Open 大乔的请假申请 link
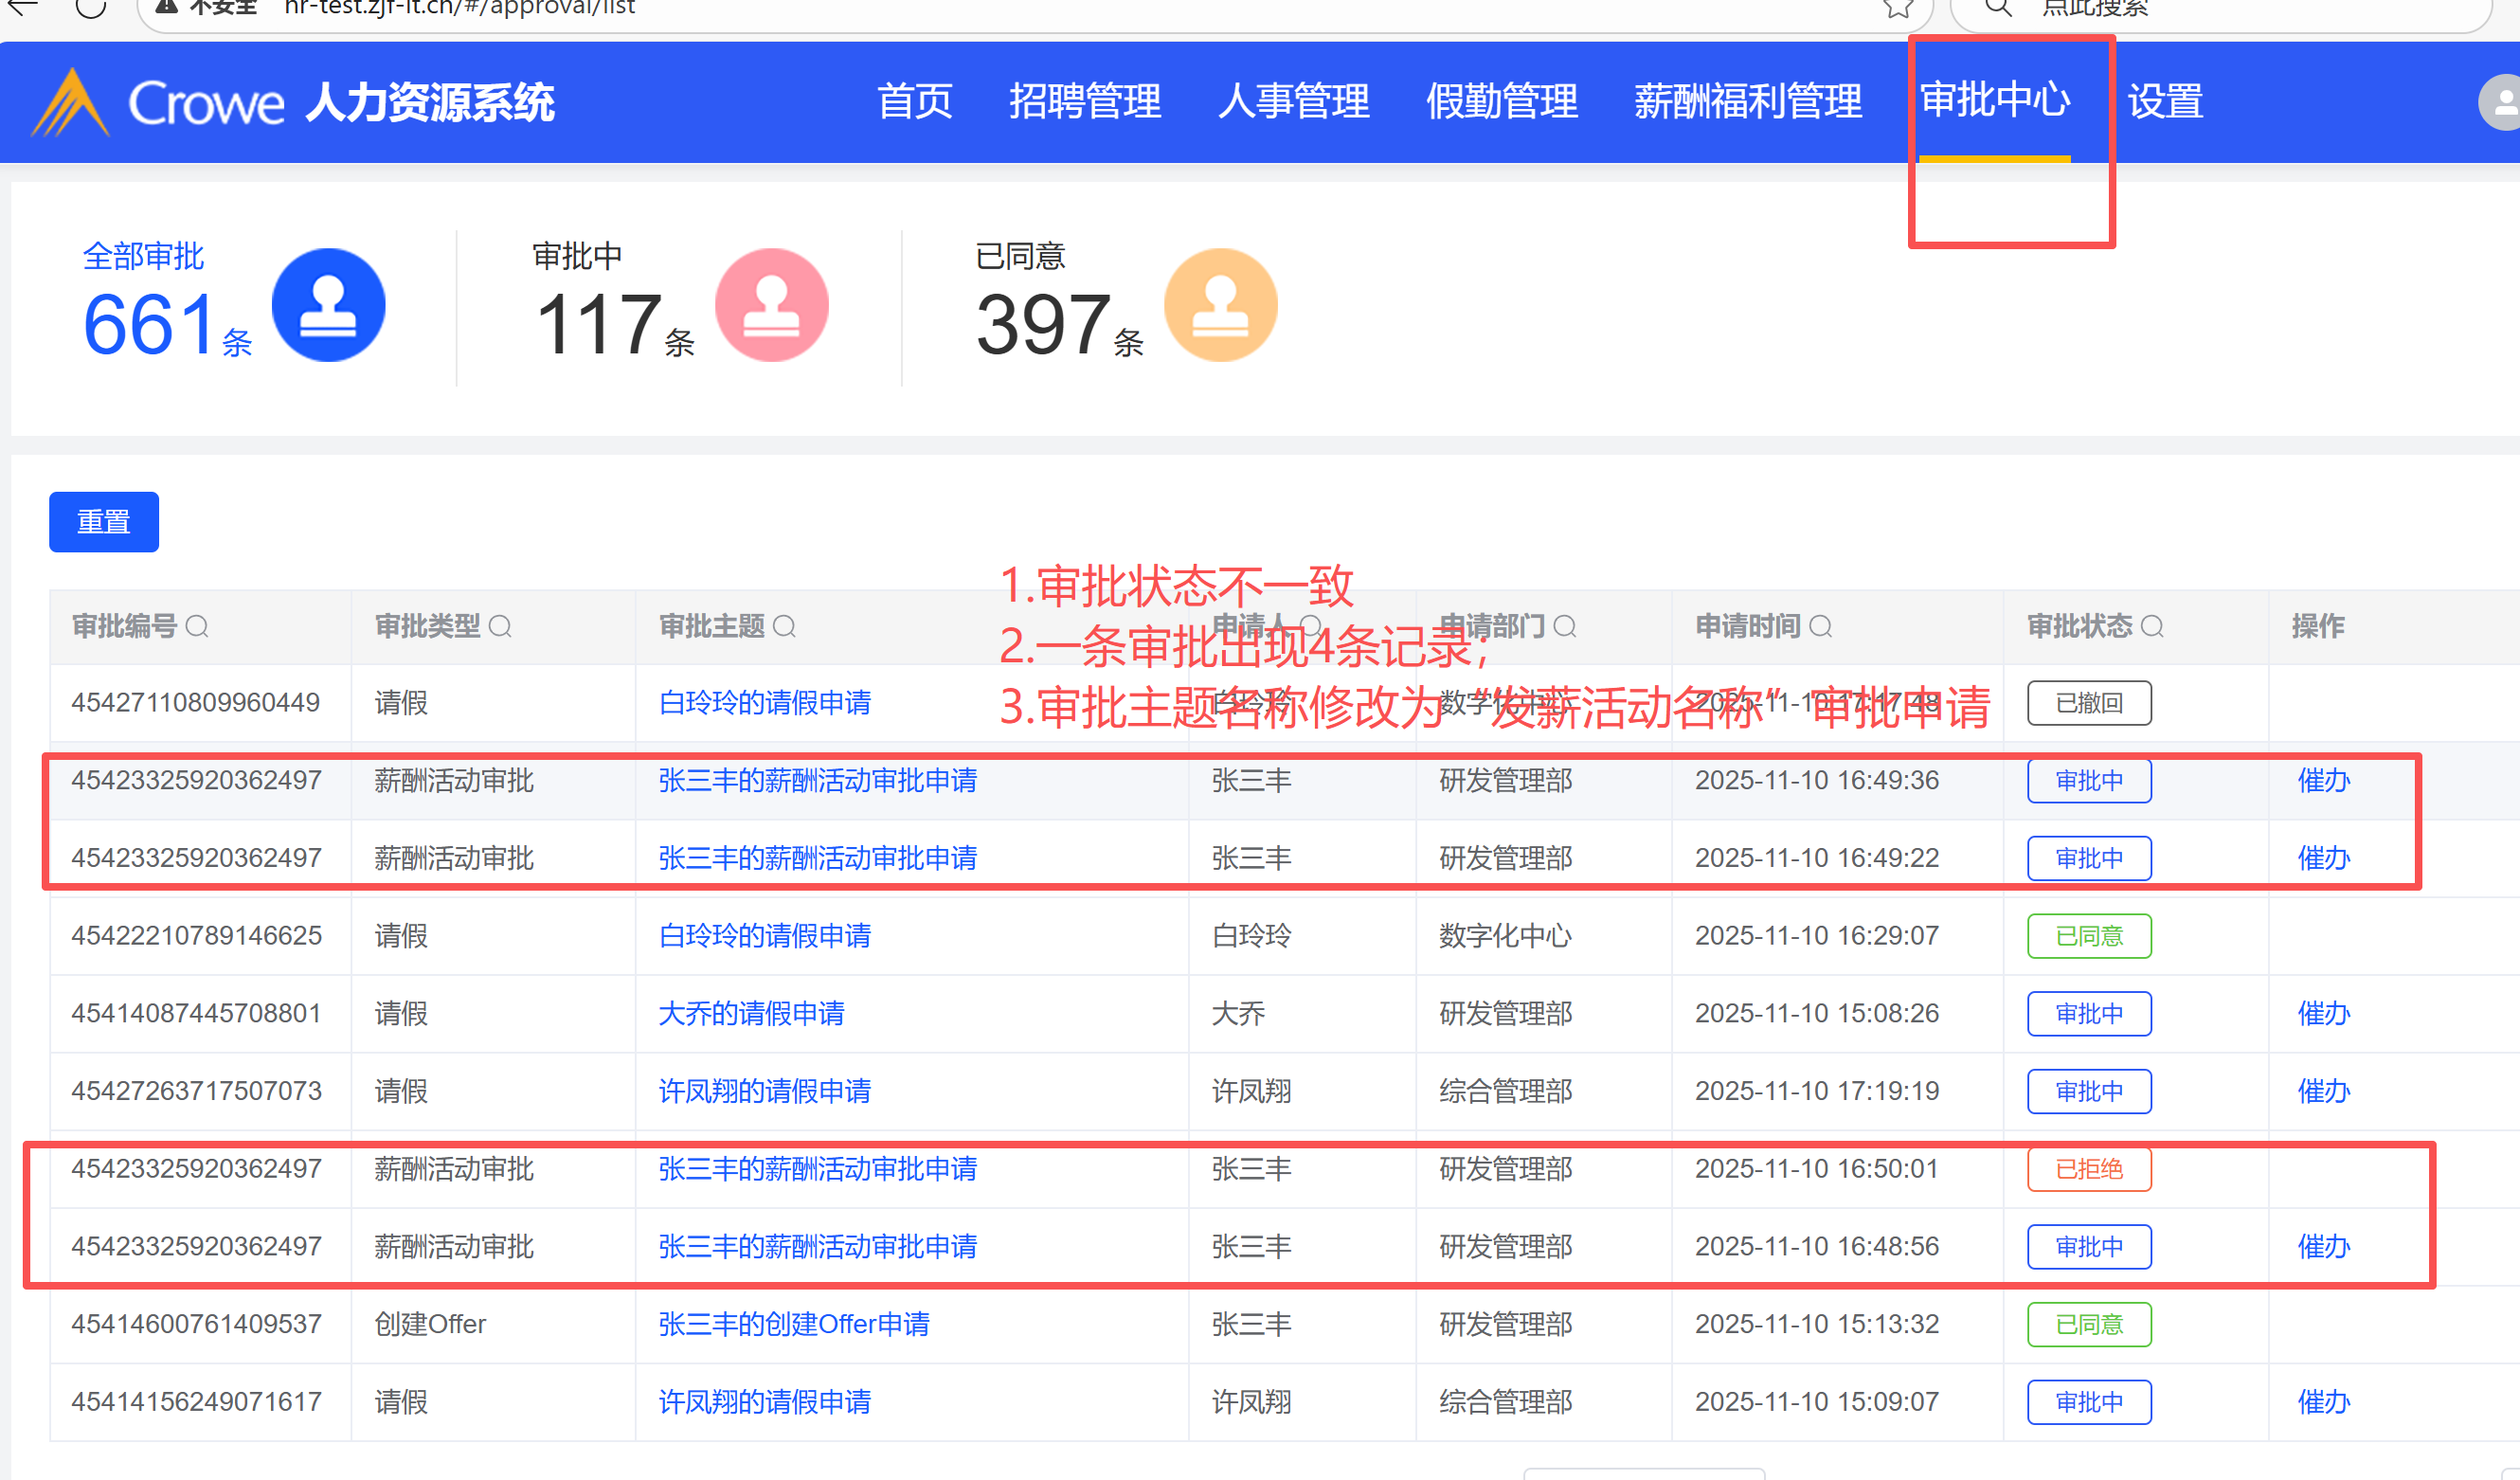Screen dimensions: 2520x1480 pos(751,1013)
